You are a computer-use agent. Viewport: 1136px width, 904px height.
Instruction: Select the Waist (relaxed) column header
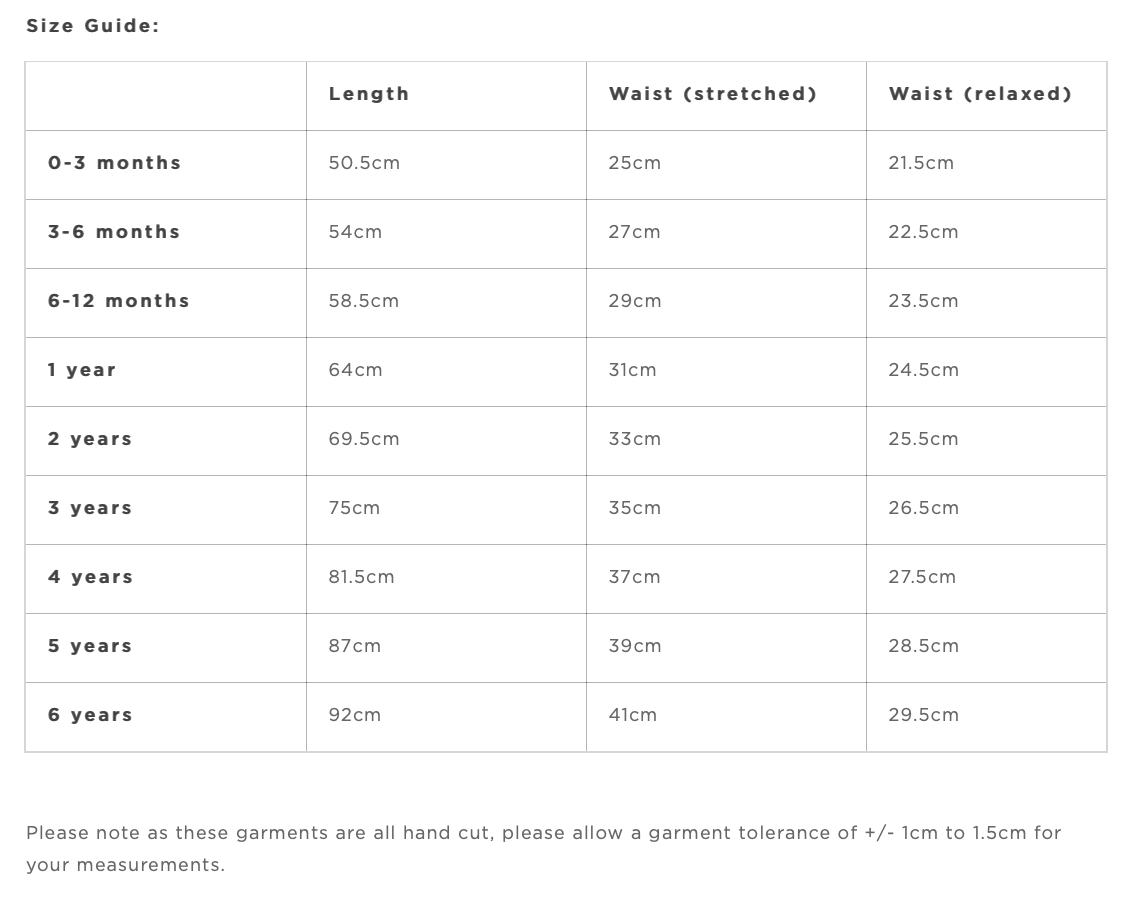980,94
